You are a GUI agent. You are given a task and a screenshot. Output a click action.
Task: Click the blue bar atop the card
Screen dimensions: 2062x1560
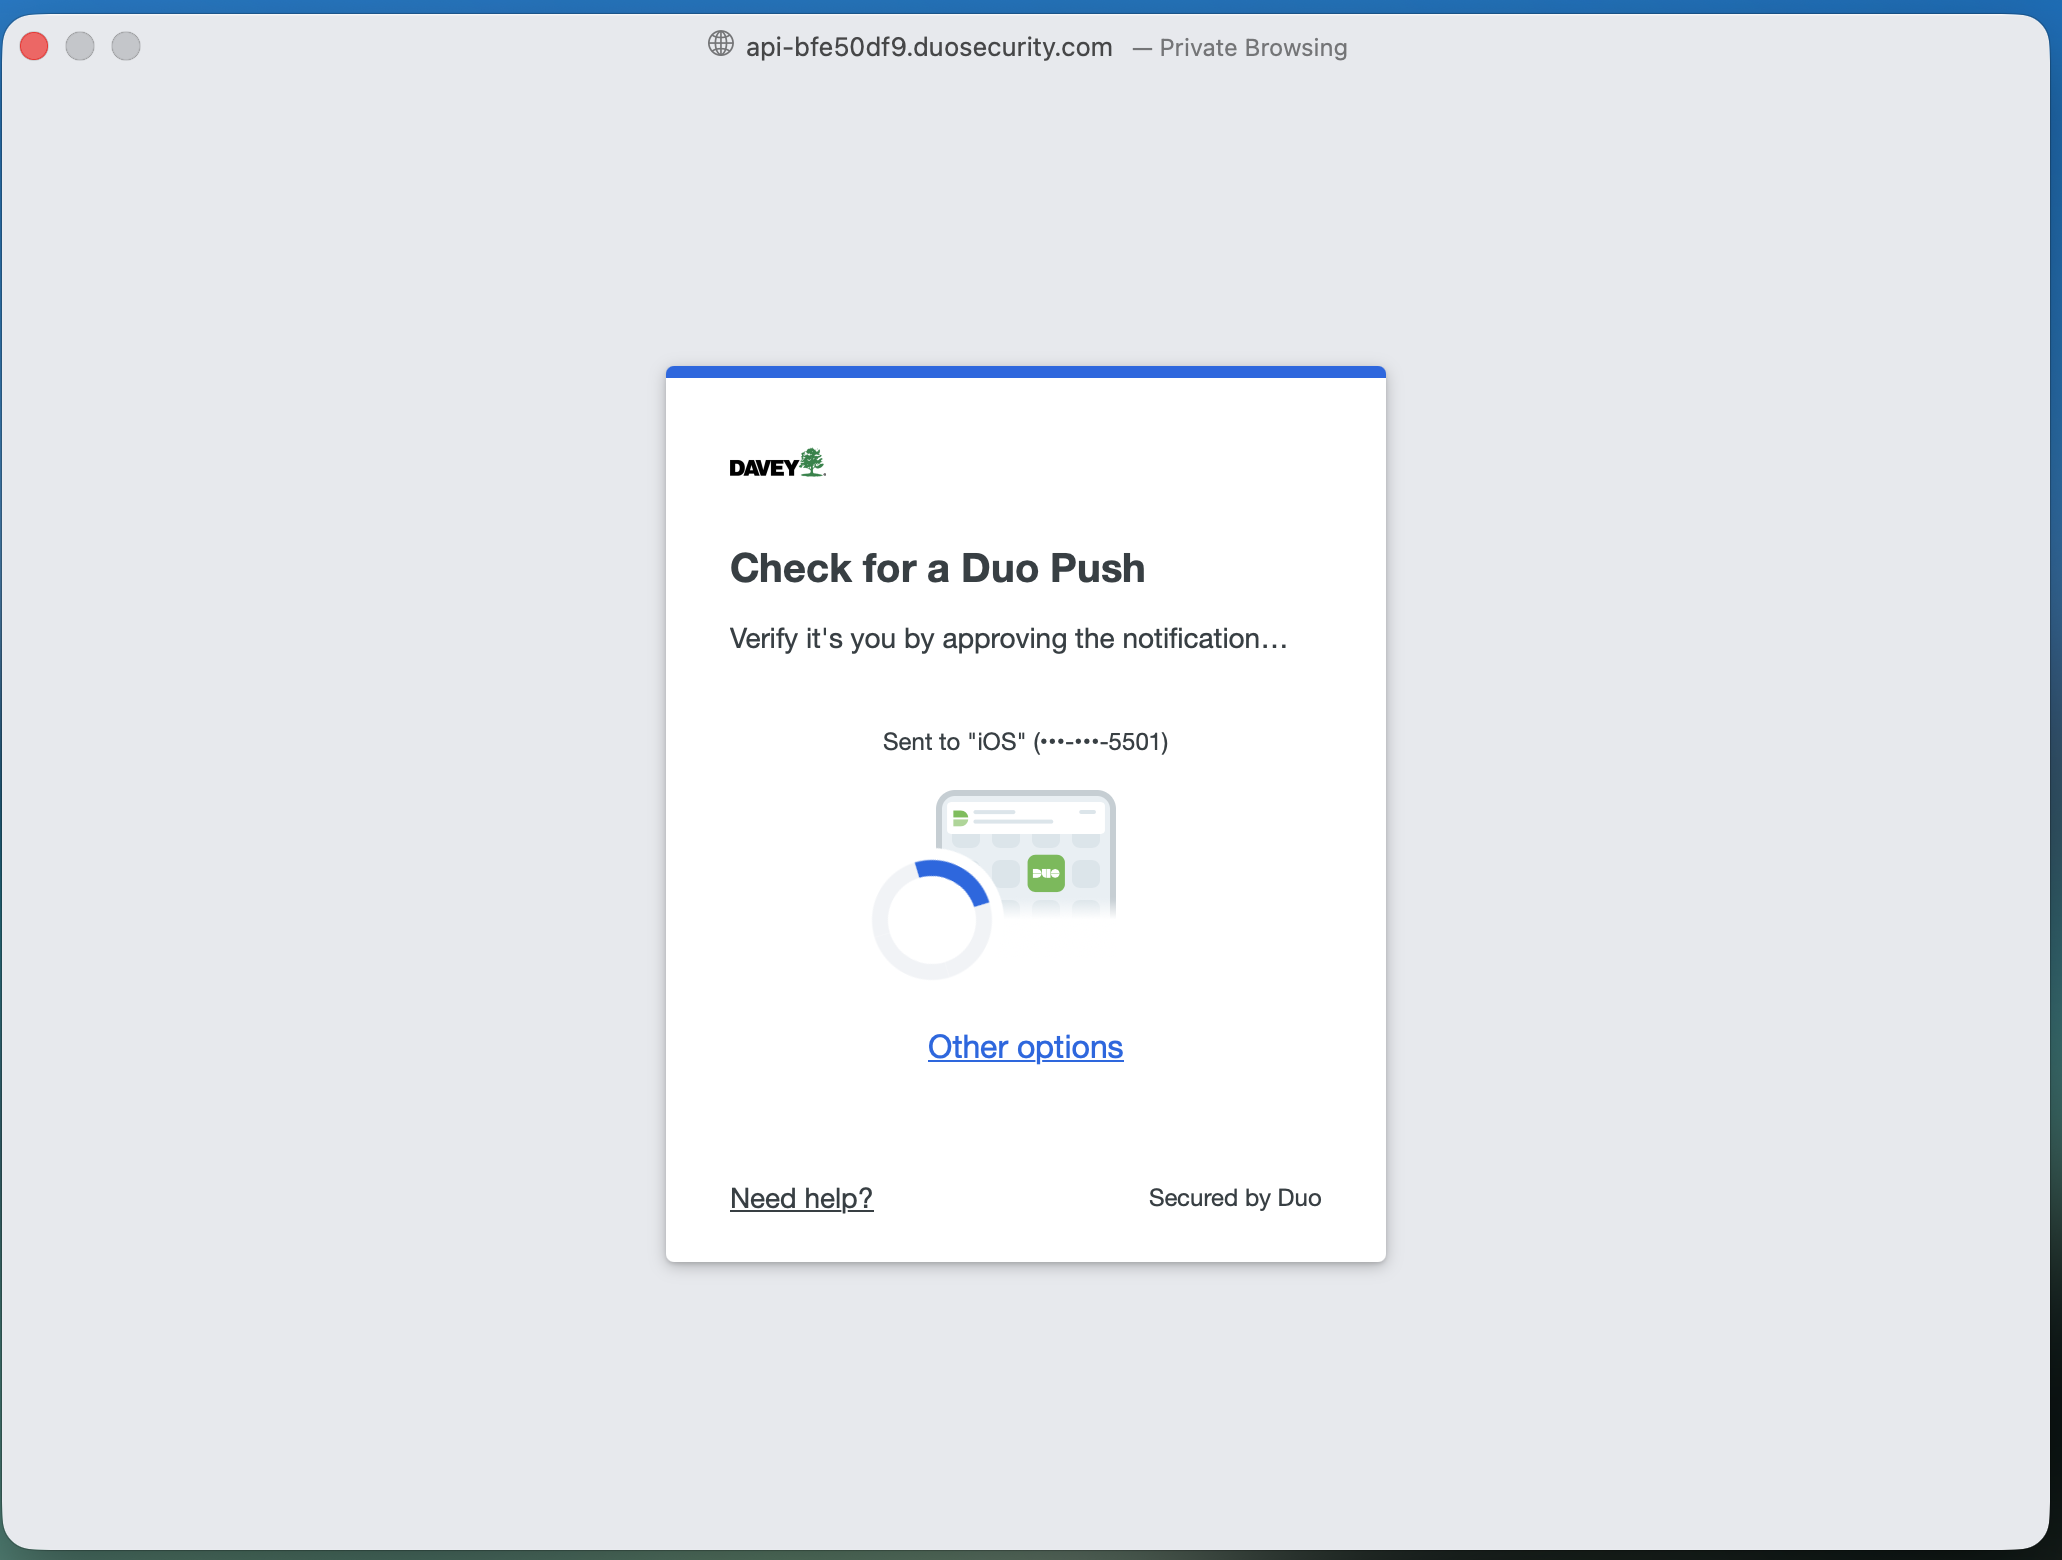pos(1026,372)
